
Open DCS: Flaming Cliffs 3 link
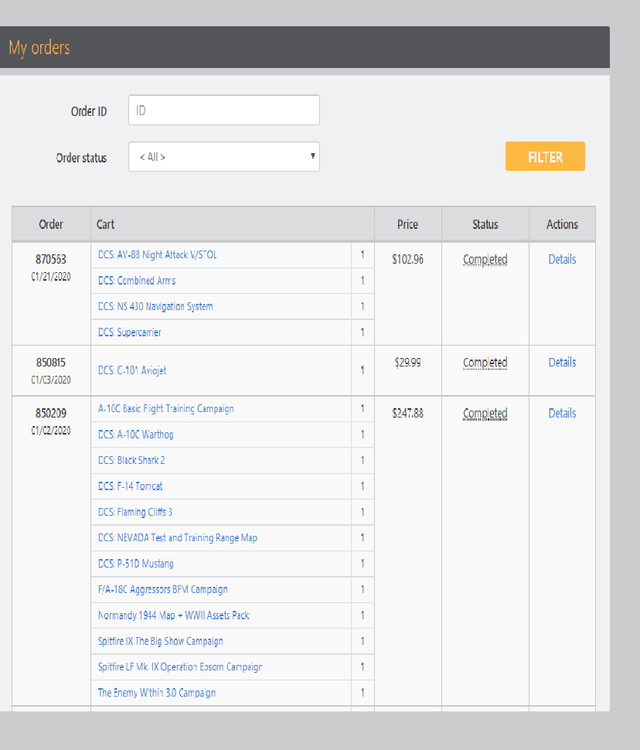(135, 512)
